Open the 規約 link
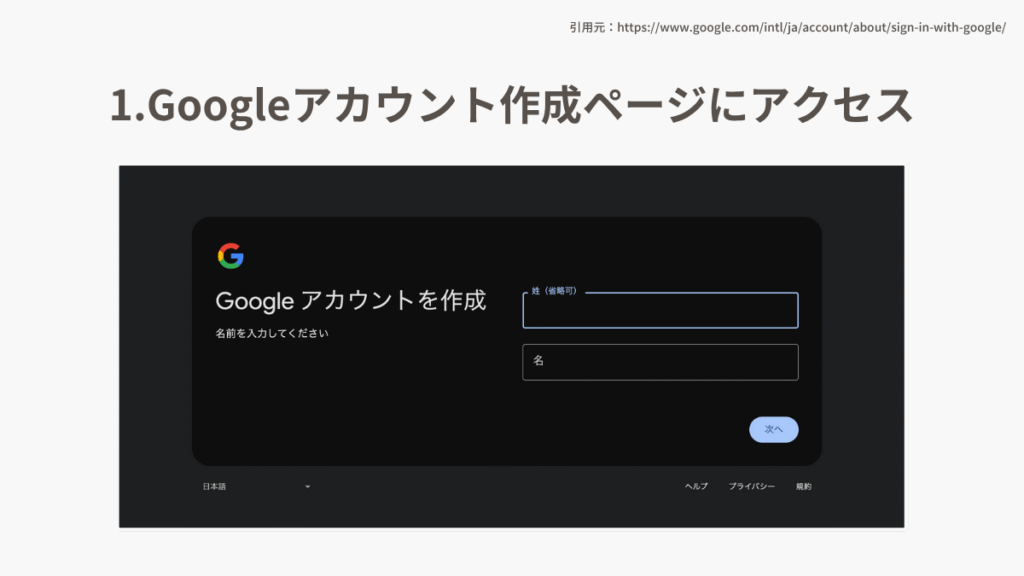 tap(803, 487)
